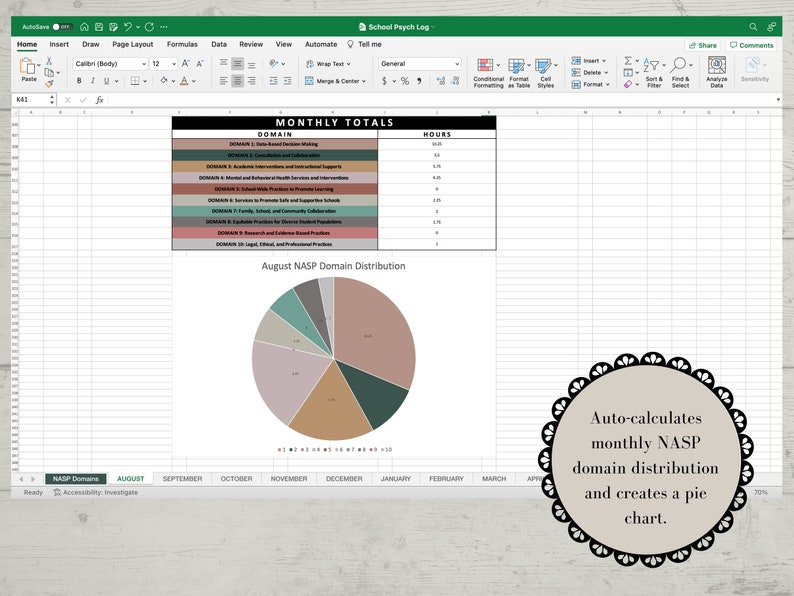Click Merge & Center button
Screen dimensions: 794x596
click(x=335, y=81)
